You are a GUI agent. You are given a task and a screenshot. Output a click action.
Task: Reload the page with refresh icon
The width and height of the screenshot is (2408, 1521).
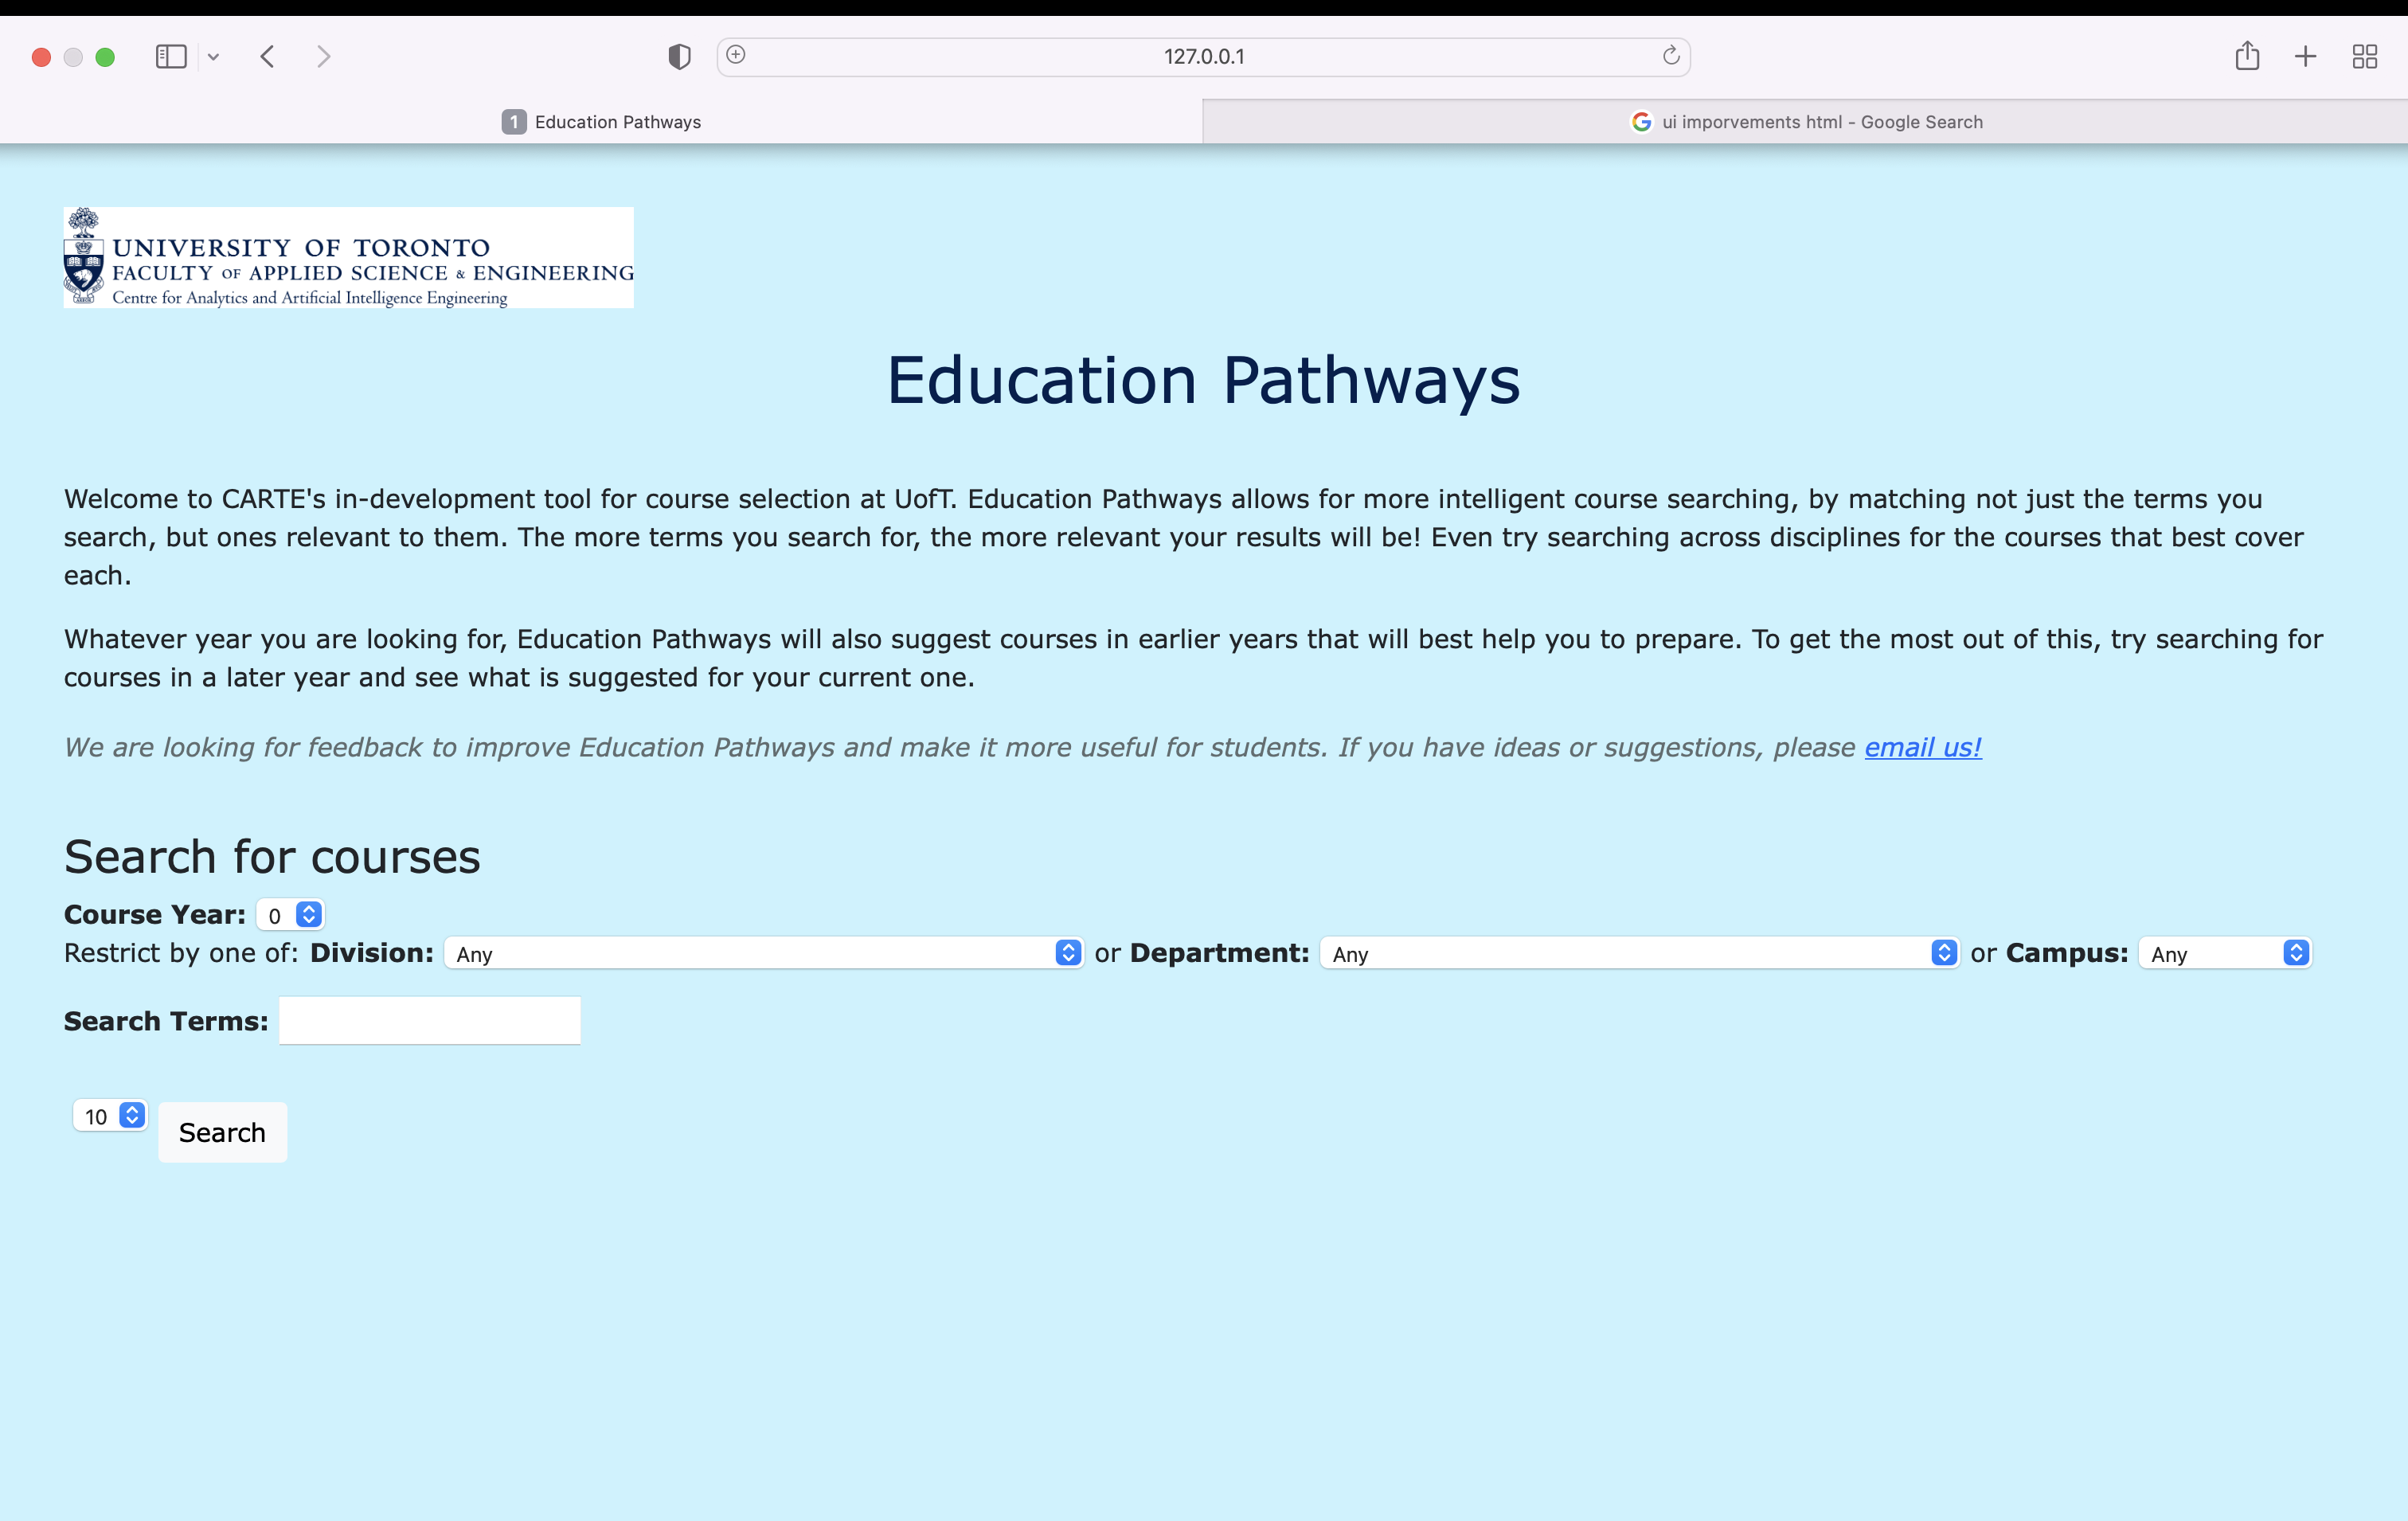tap(1670, 56)
